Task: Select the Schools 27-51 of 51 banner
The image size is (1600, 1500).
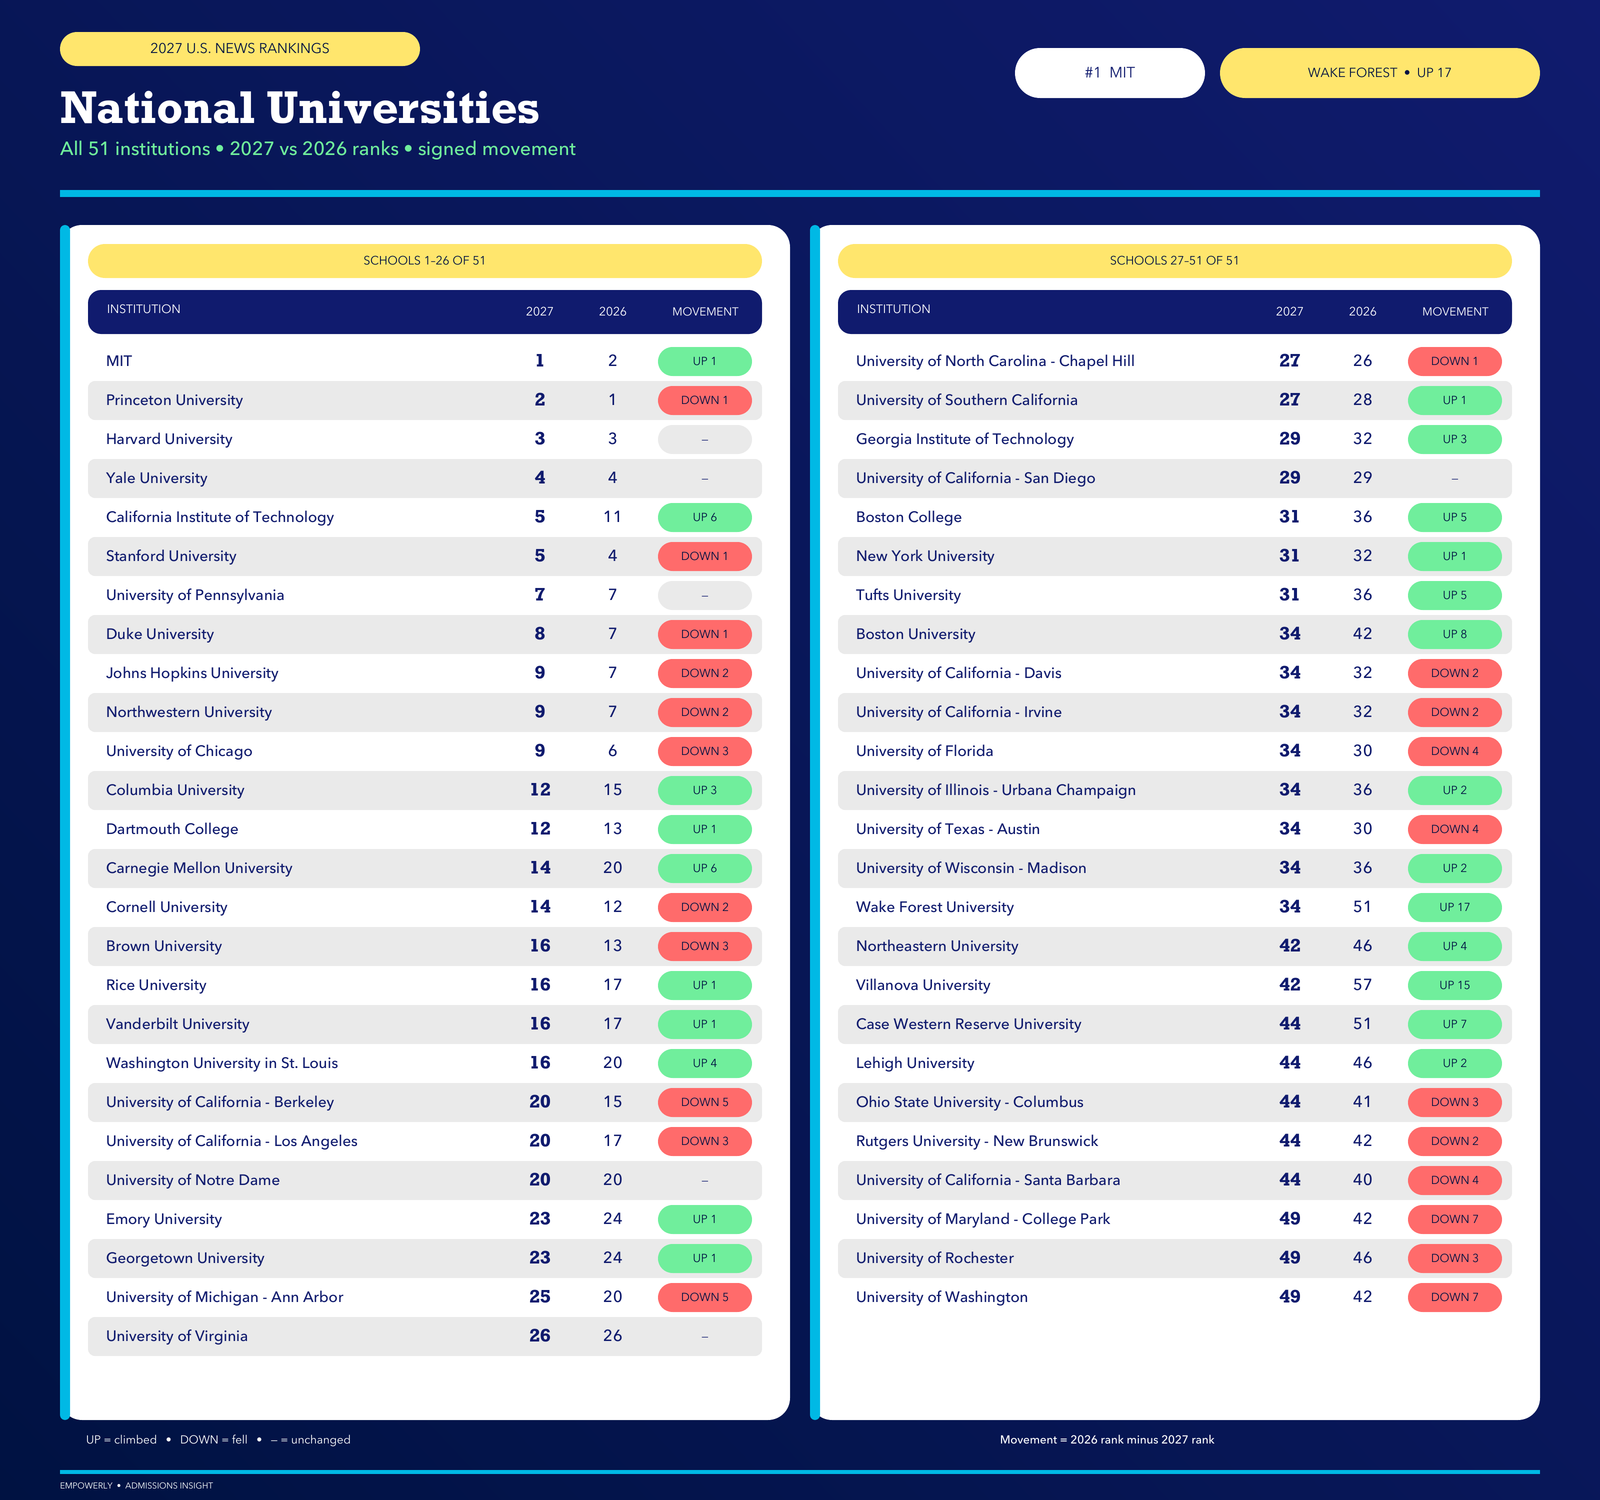Action: coord(1175,261)
